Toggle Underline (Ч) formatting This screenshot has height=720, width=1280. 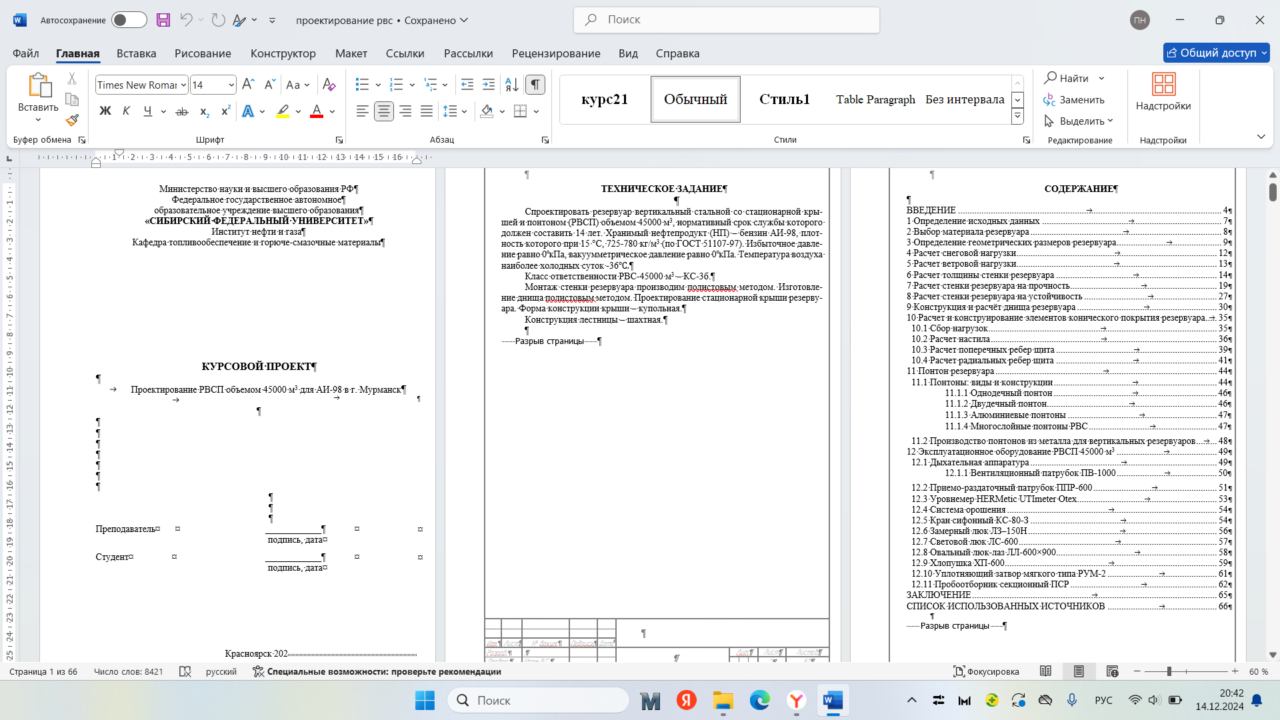click(147, 112)
